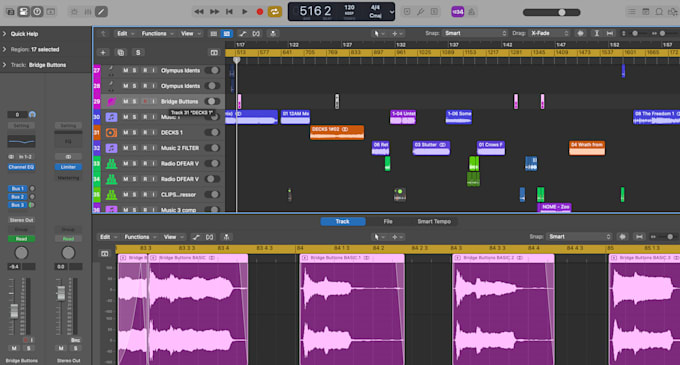Viewport: 680px width, 365px height.
Task: Click the red Record button
Action: [x=260, y=12]
